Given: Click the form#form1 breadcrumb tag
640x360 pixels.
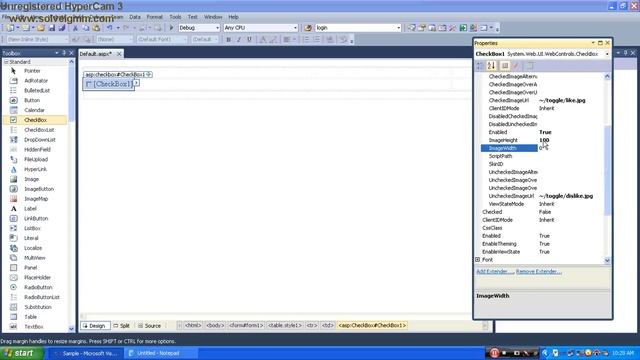Looking at the screenshot, I should (x=246, y=326).
